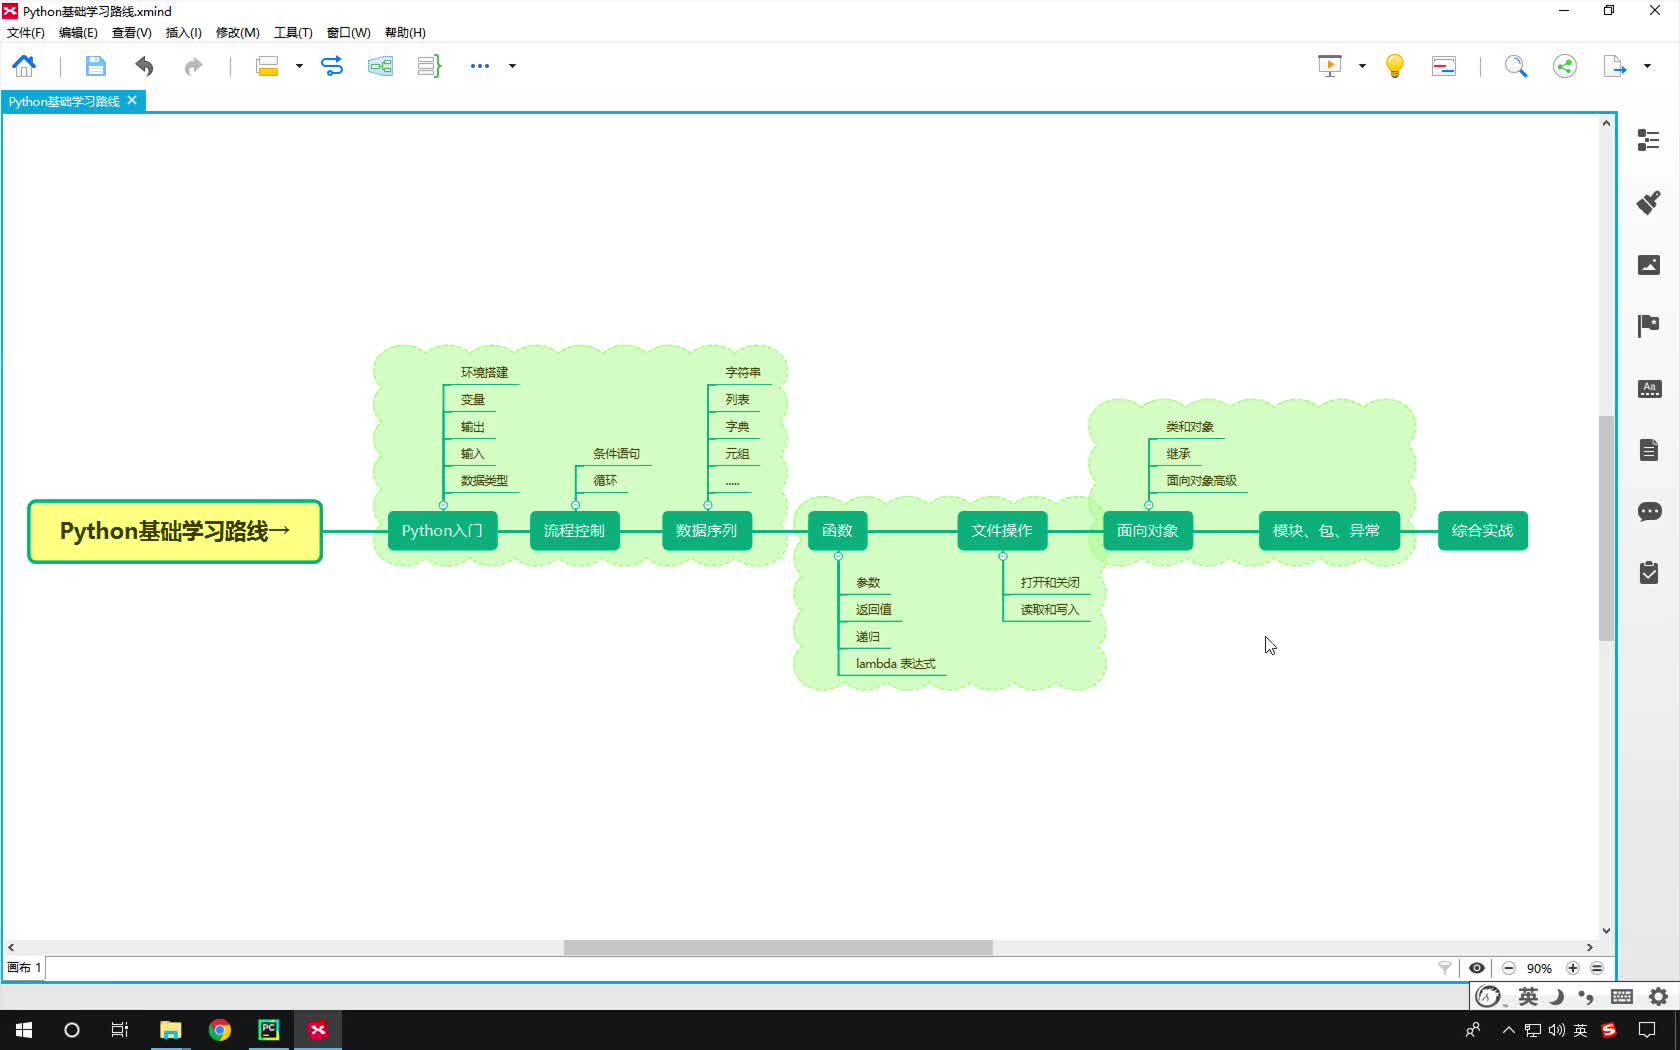Image resolution: width=1680 pixels, height=1050 pixels.
Task: Open the 窗口(W) menu
Action: coord(348,33)
